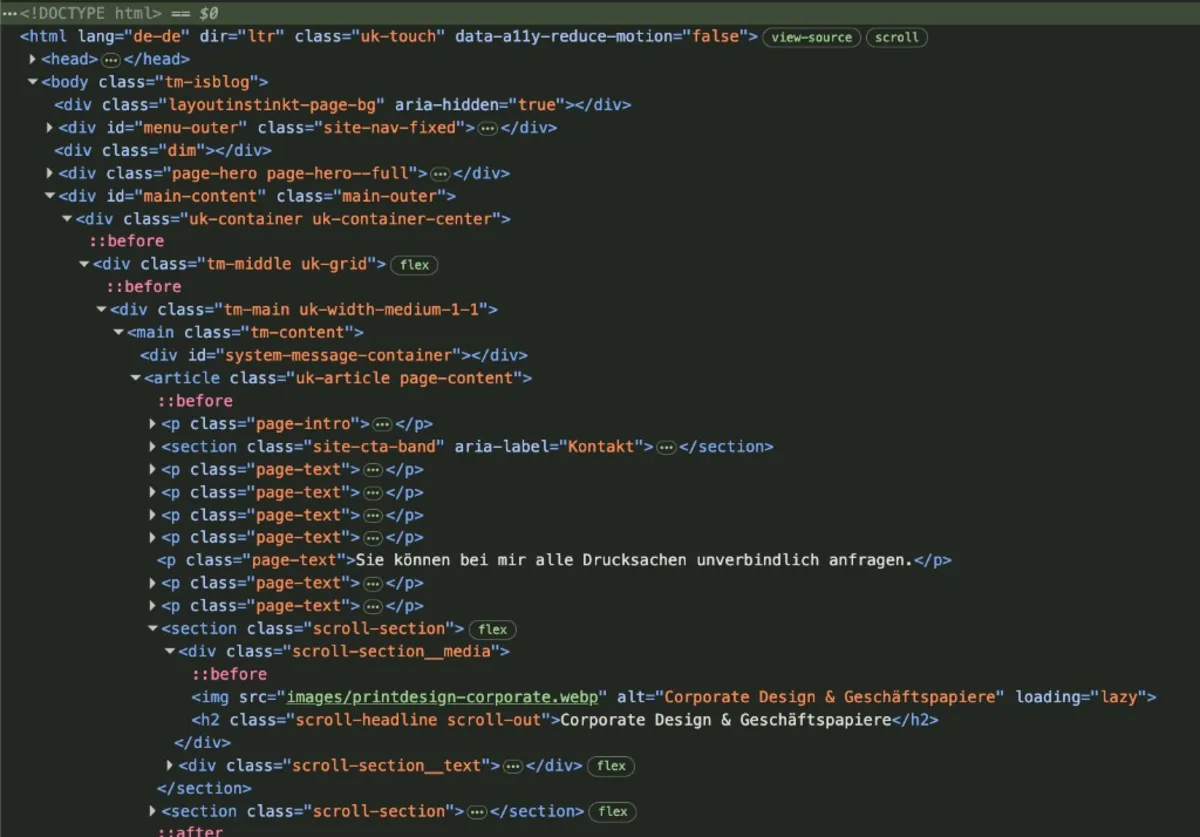This screenshot has width=1200, height=837.
Task: Click the 'Kontakt' aria-label value
Action: [602, 447]
